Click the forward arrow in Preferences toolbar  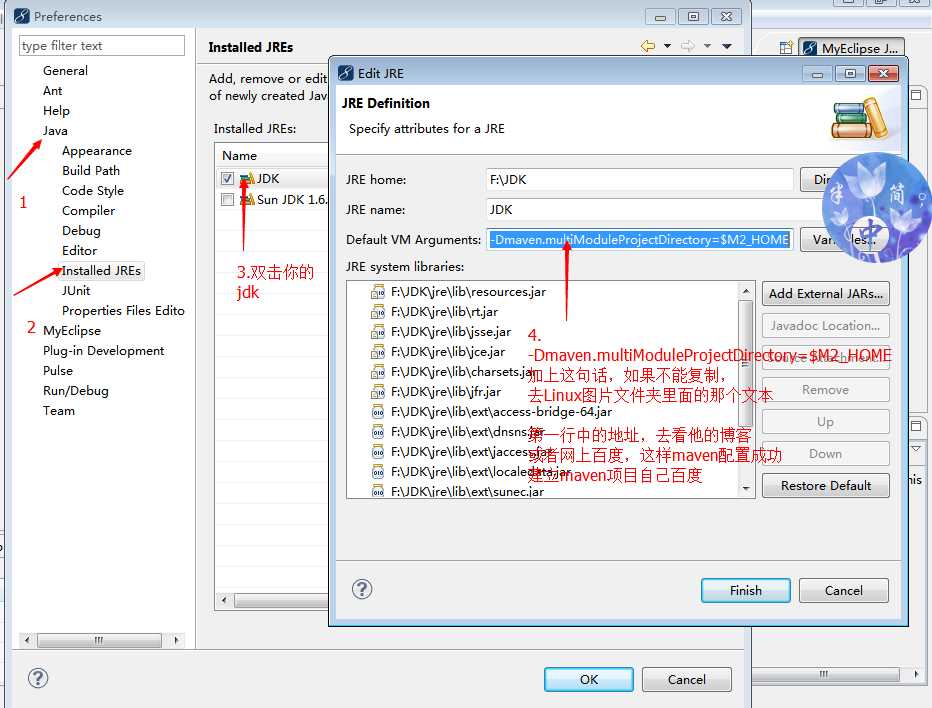tap(688, 46)
